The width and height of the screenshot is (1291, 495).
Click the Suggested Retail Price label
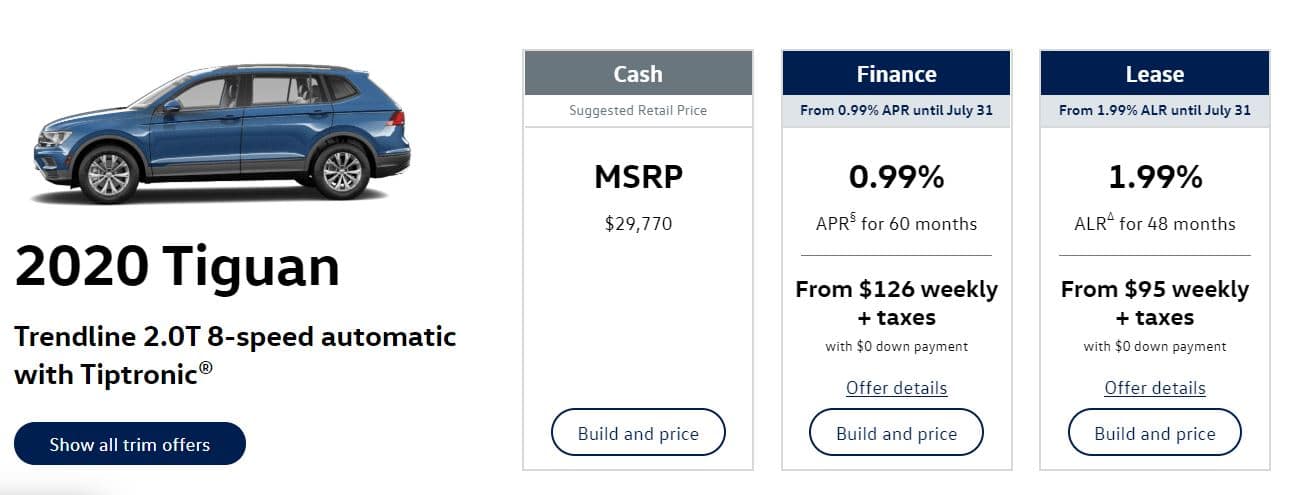[x=638, y=110]
